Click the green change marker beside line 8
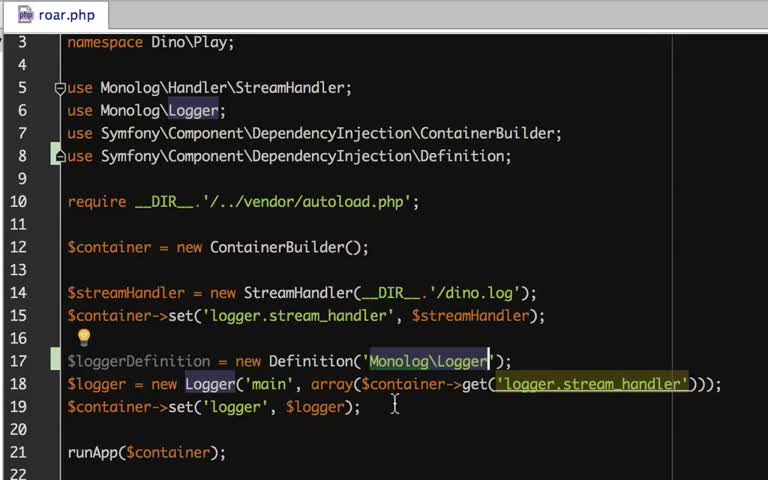This screenshot has width=768, height=480. point(55,153)
